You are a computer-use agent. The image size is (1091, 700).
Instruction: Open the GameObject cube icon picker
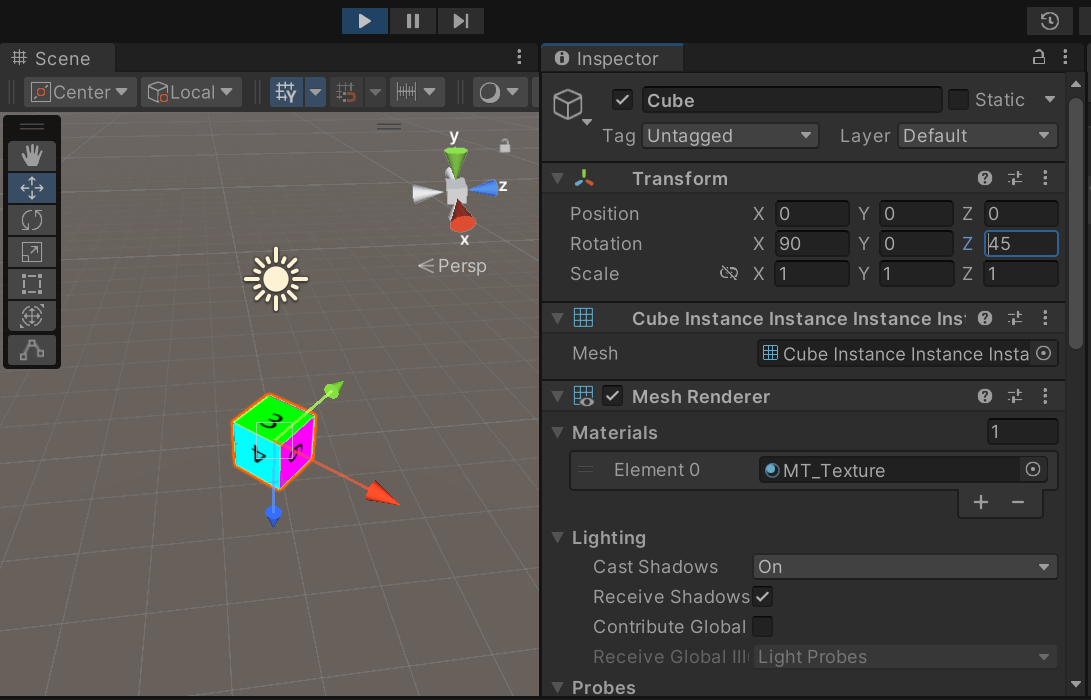coord(572,106)
